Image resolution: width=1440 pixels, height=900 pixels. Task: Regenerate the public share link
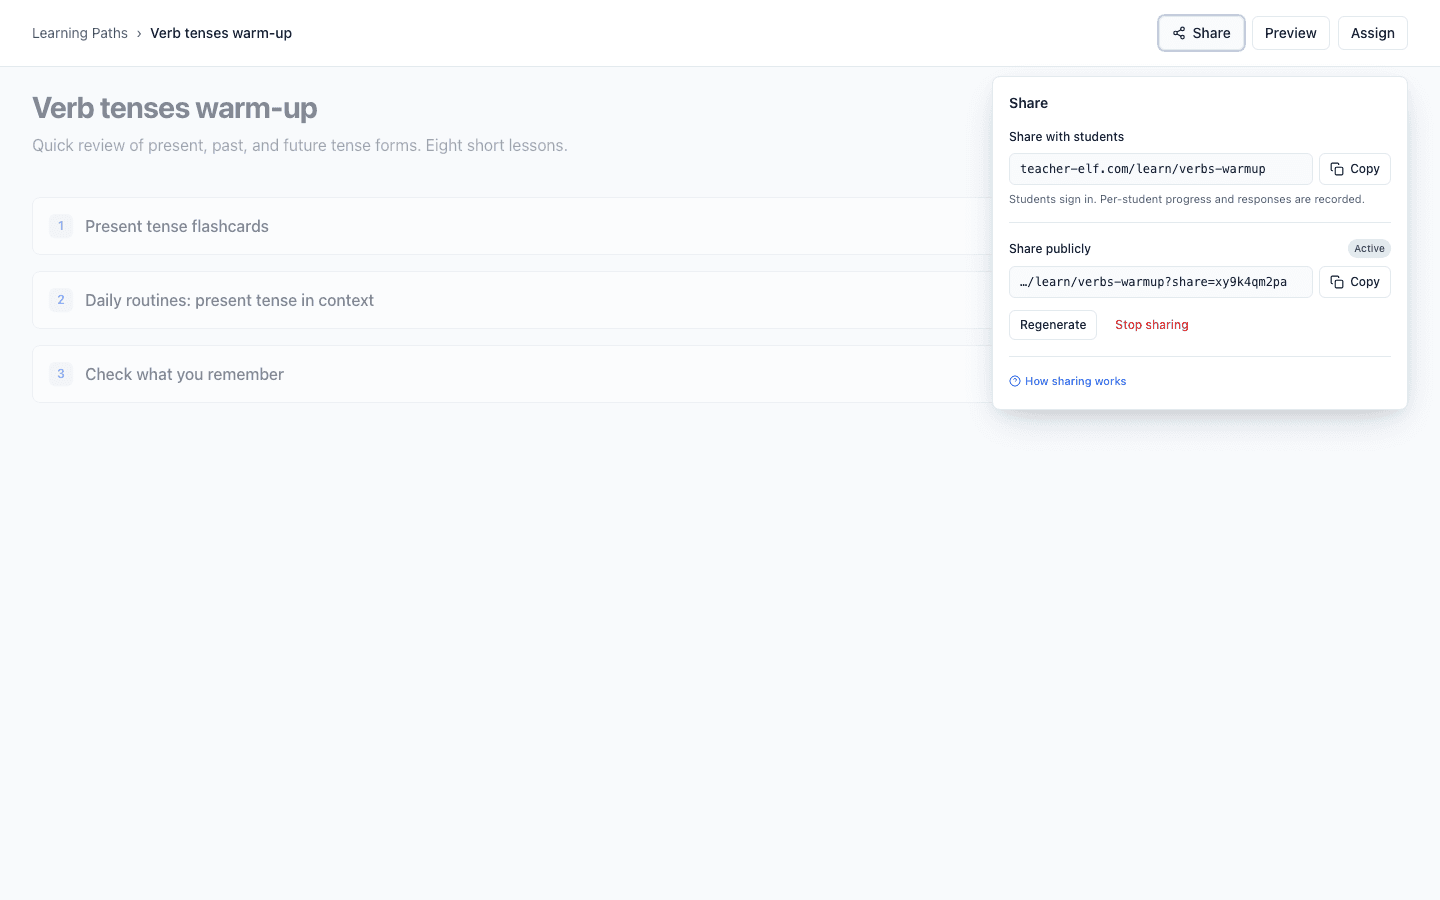point(1052,325)
